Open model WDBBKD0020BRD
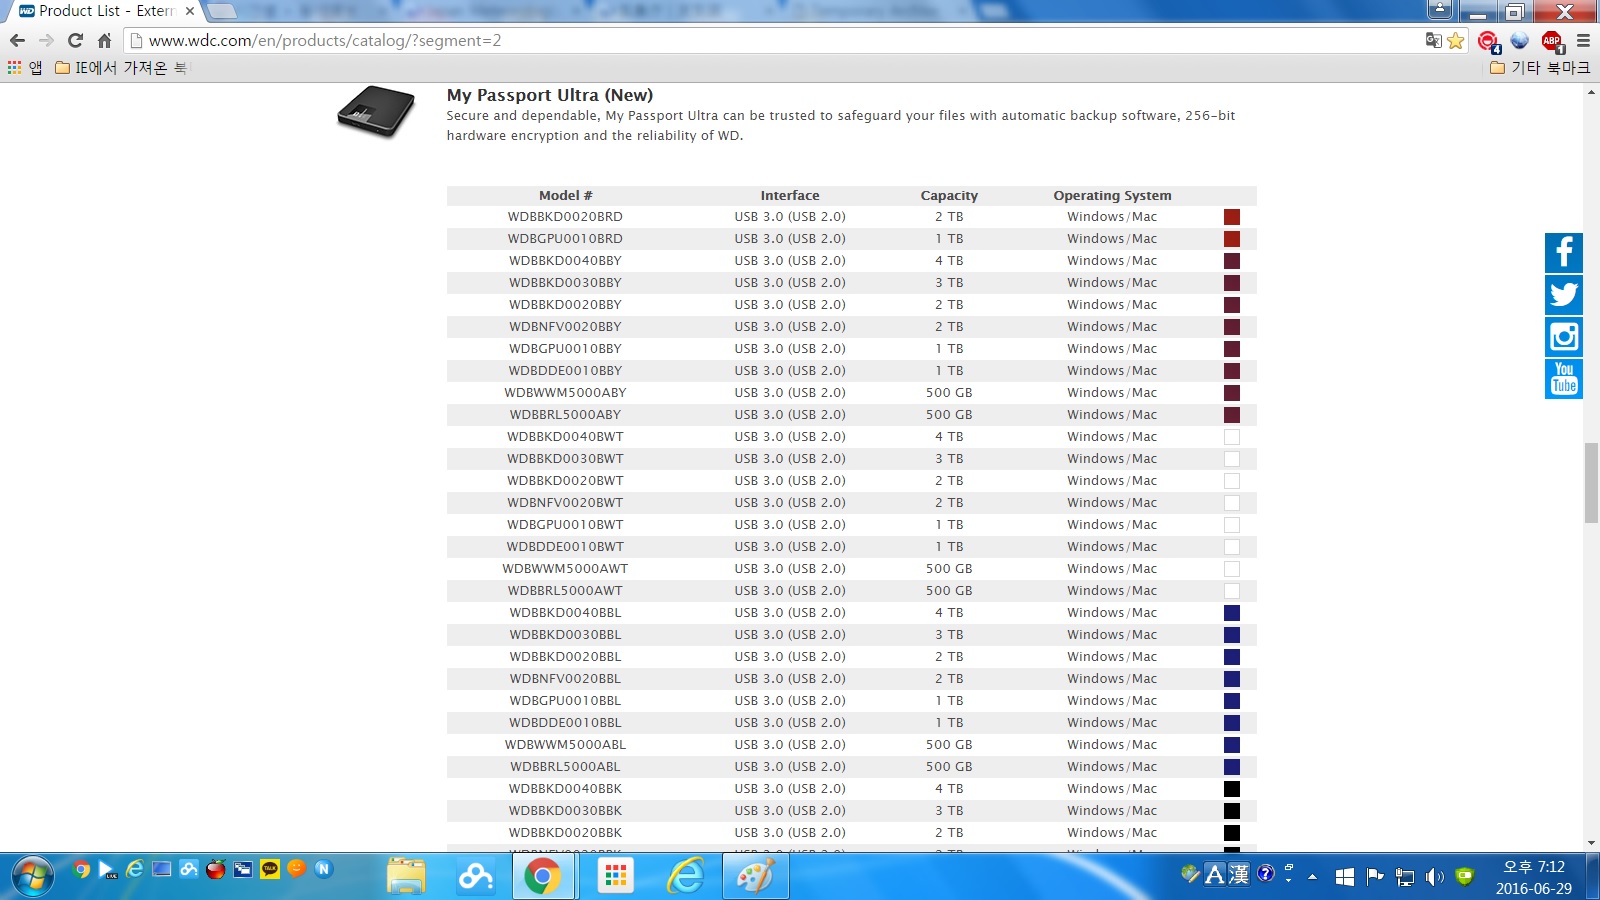The image size is (1600, 900). coord(565,217)
